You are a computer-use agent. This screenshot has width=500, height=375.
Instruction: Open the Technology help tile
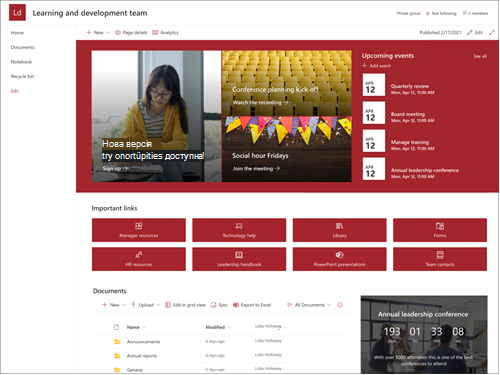239,230
